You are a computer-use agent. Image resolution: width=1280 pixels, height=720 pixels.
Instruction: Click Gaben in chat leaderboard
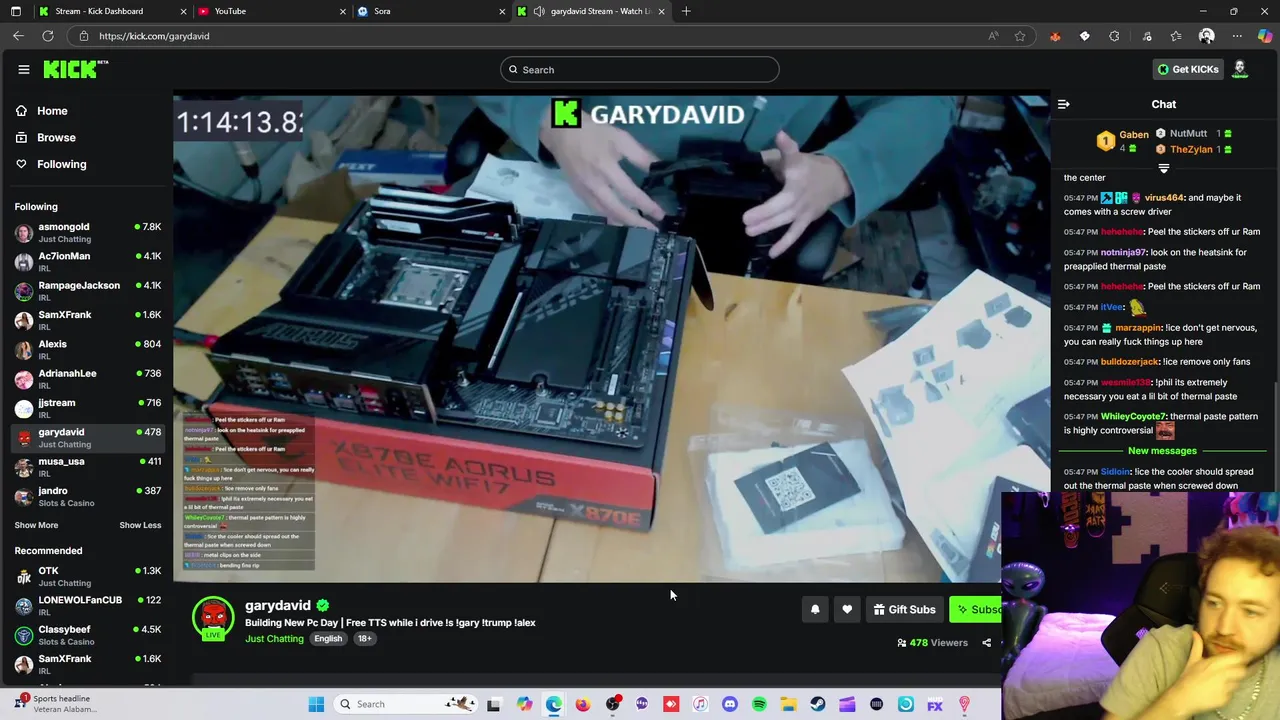(x=1133, y=134)
